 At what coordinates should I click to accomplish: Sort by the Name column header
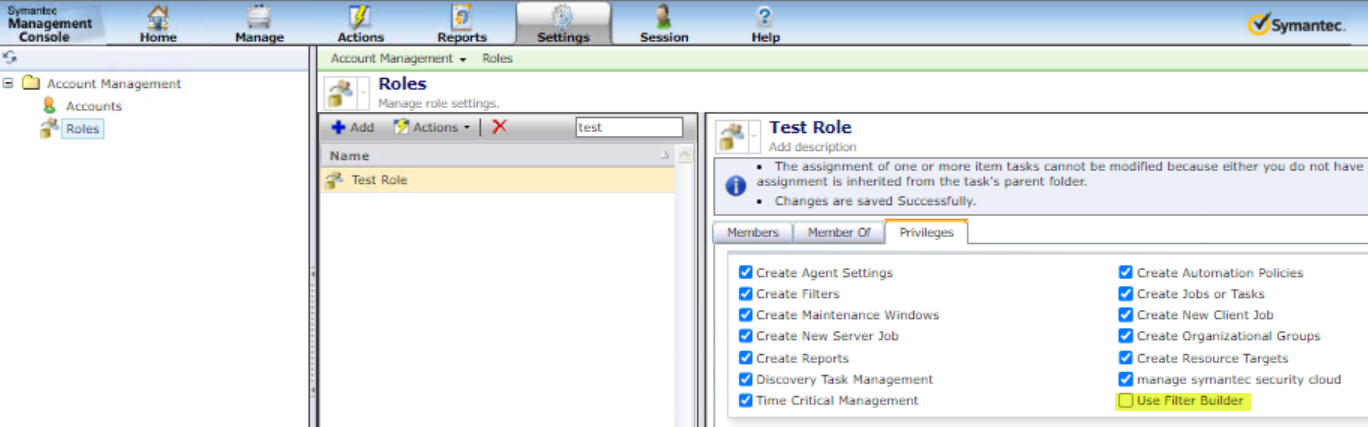[x=497, y=155]
